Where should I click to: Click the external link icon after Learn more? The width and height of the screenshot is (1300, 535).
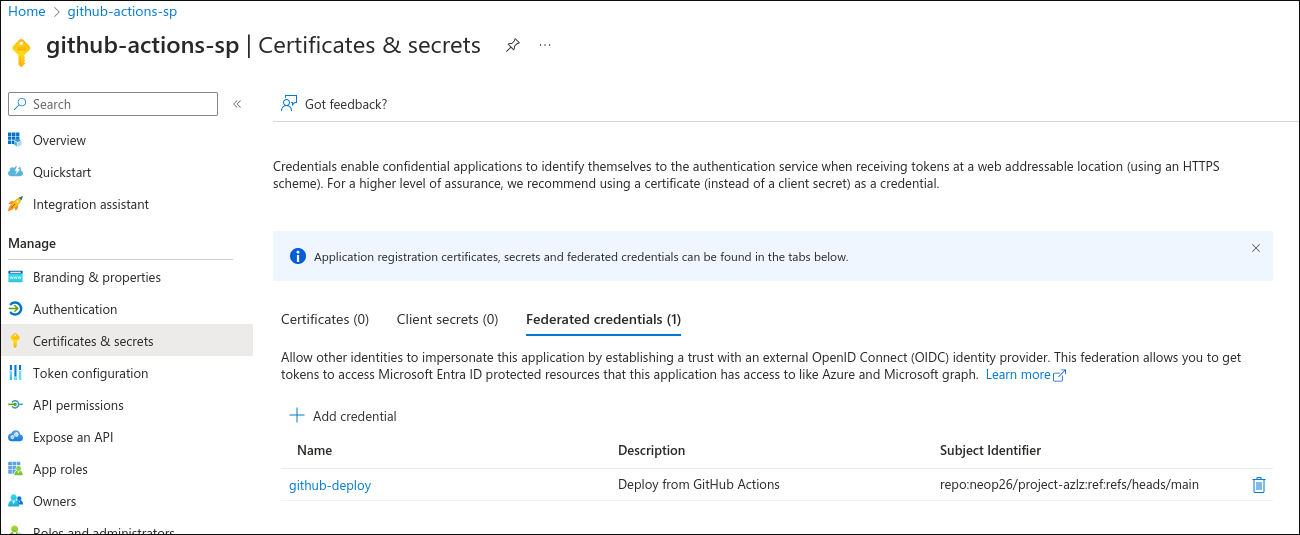pos(1060,376)
